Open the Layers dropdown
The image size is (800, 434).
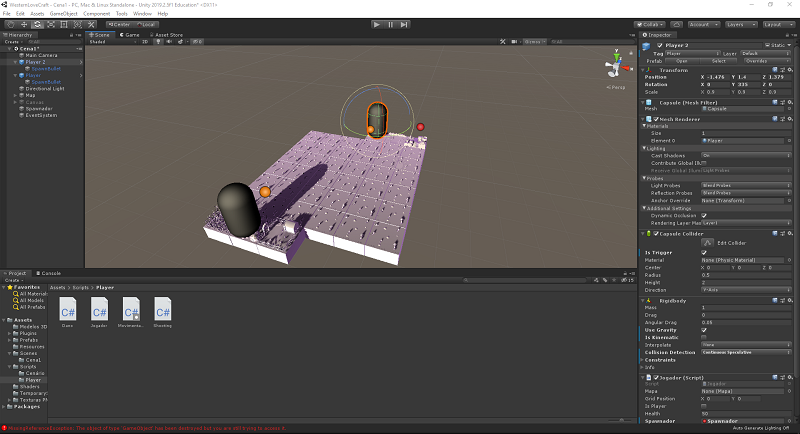(x=740, y=23)
